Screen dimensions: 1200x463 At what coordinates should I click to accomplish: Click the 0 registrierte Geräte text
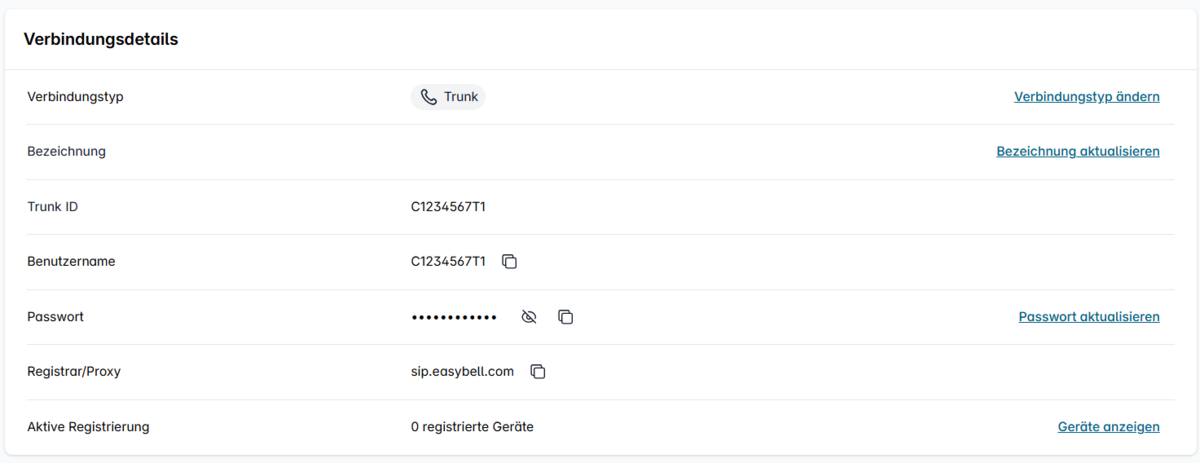(472, 427)
